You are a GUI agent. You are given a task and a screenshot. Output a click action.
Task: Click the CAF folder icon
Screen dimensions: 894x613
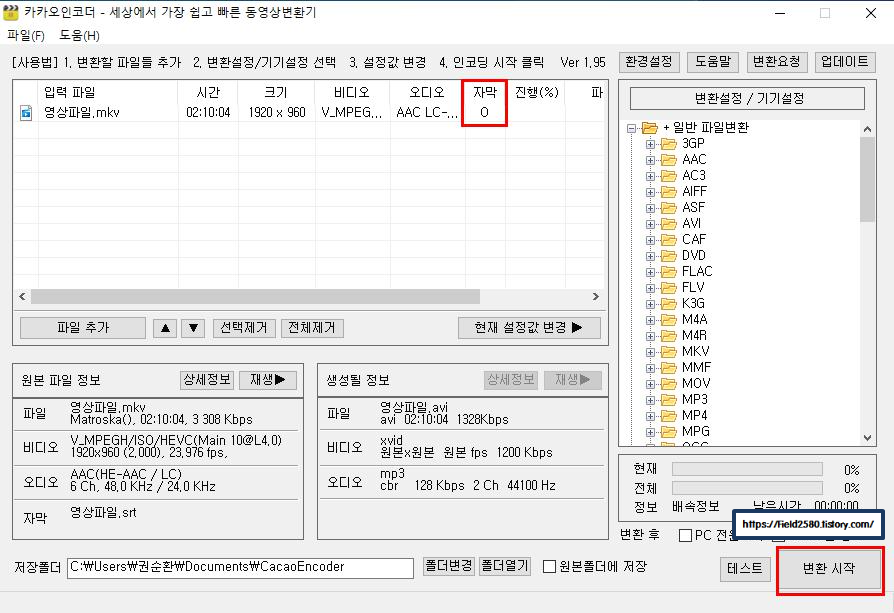(669, 239)
